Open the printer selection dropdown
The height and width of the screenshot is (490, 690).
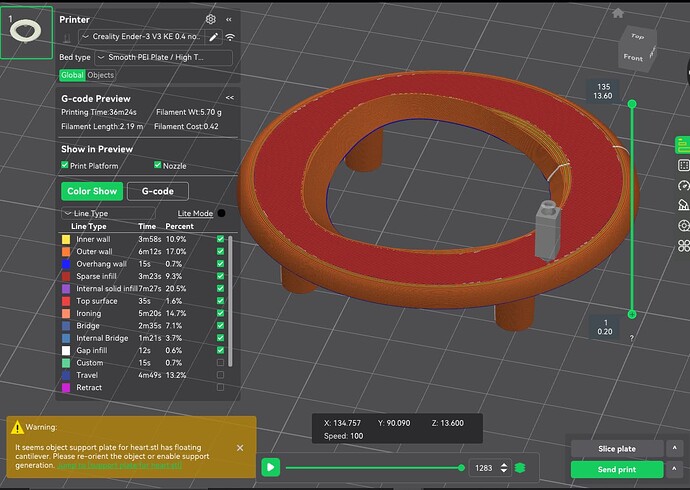(145, 37)
